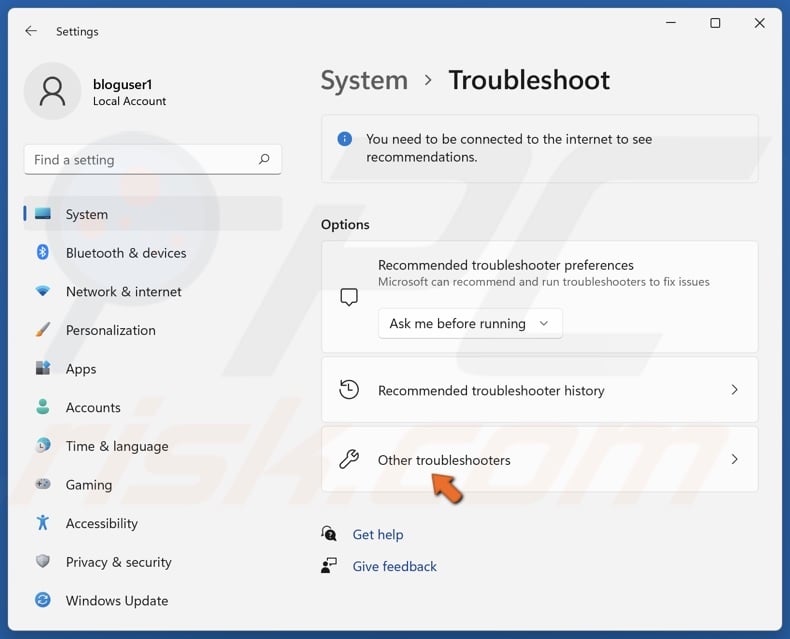Click the history clock icon
790x639 pixels.
[349, 390]
